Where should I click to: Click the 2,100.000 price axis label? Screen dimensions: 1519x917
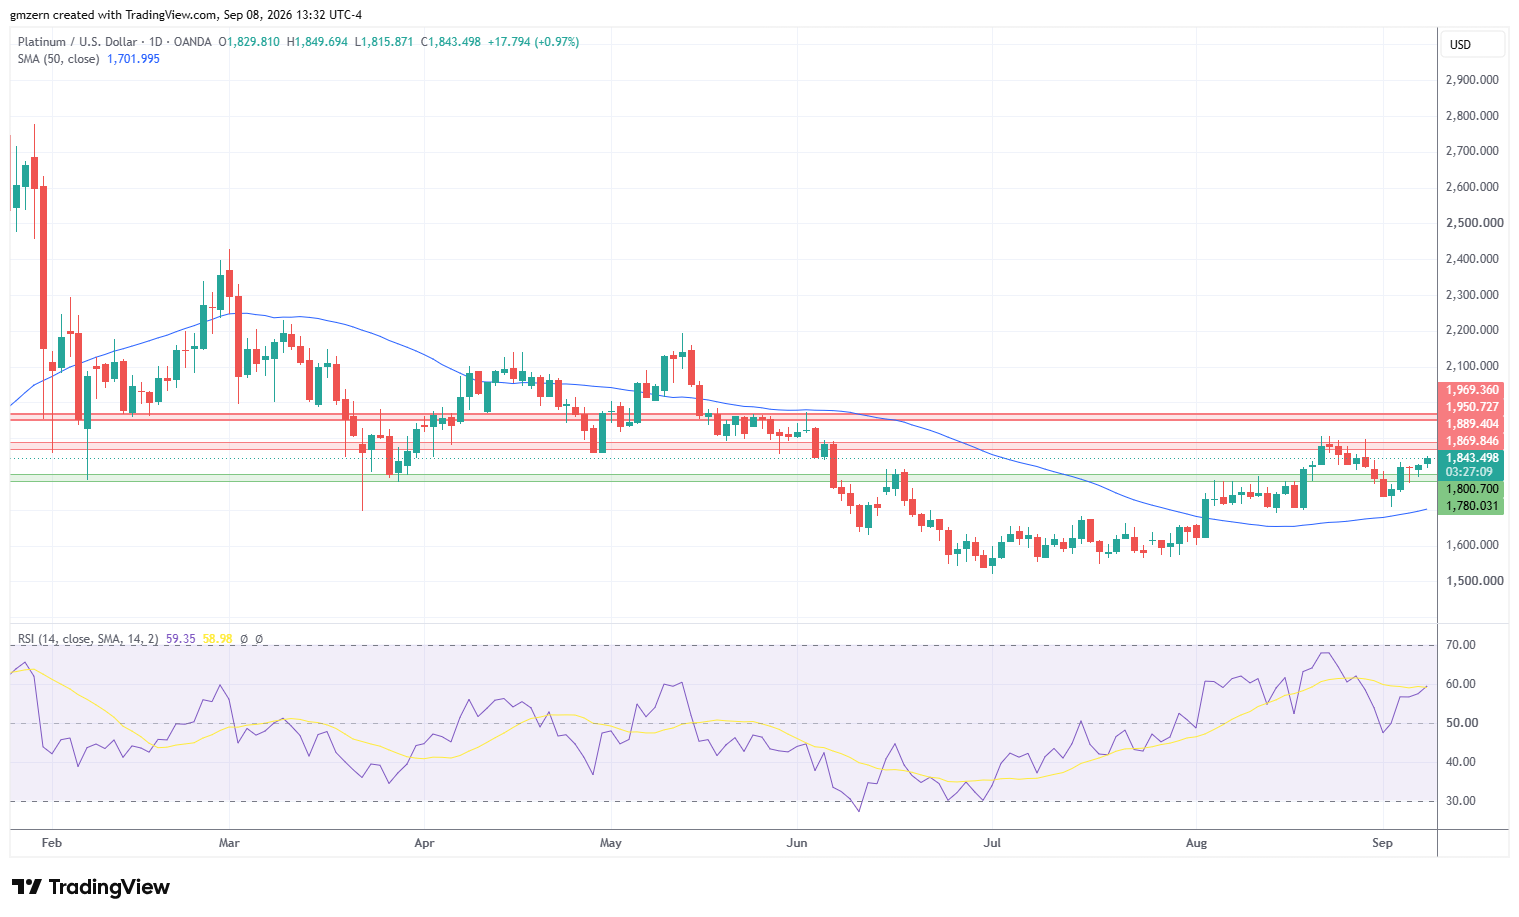click(1472, 366)
